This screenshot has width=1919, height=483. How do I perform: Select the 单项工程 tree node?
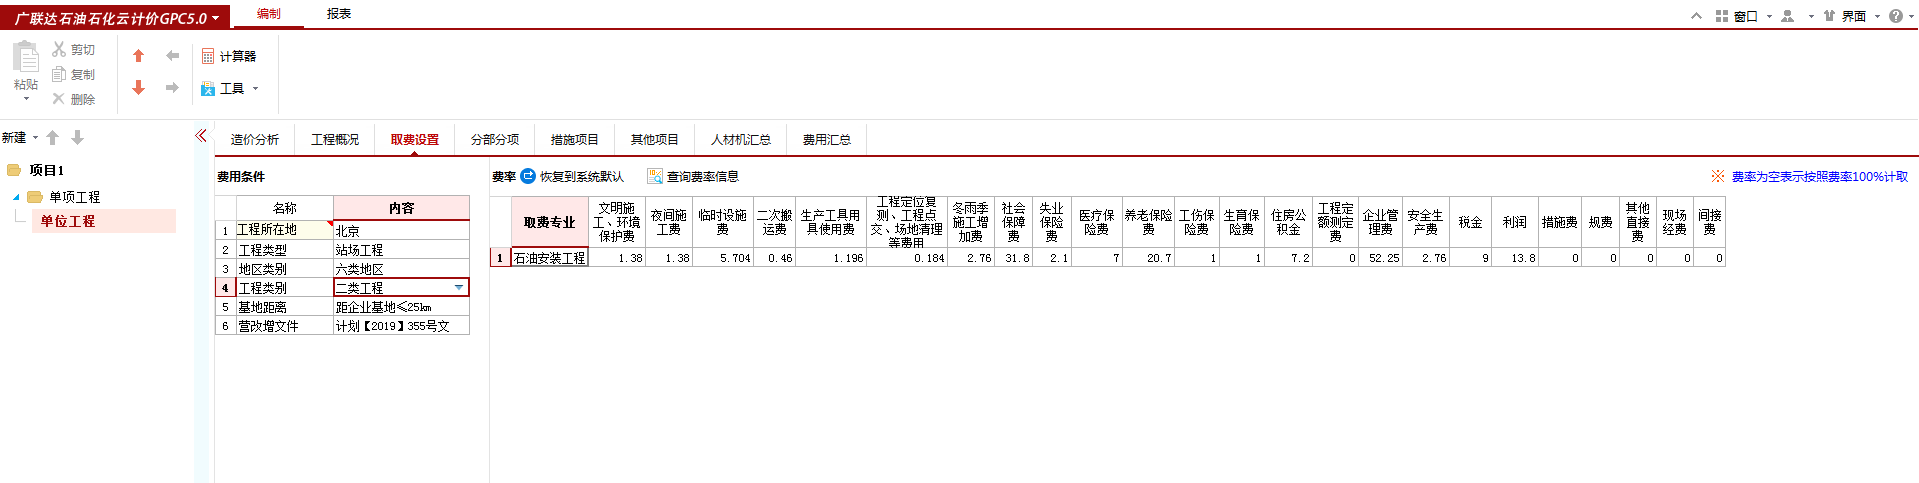point(74,197)
